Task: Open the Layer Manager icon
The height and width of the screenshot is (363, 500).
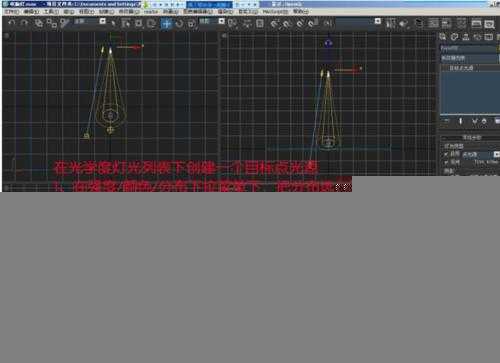Action: point(419,23)
